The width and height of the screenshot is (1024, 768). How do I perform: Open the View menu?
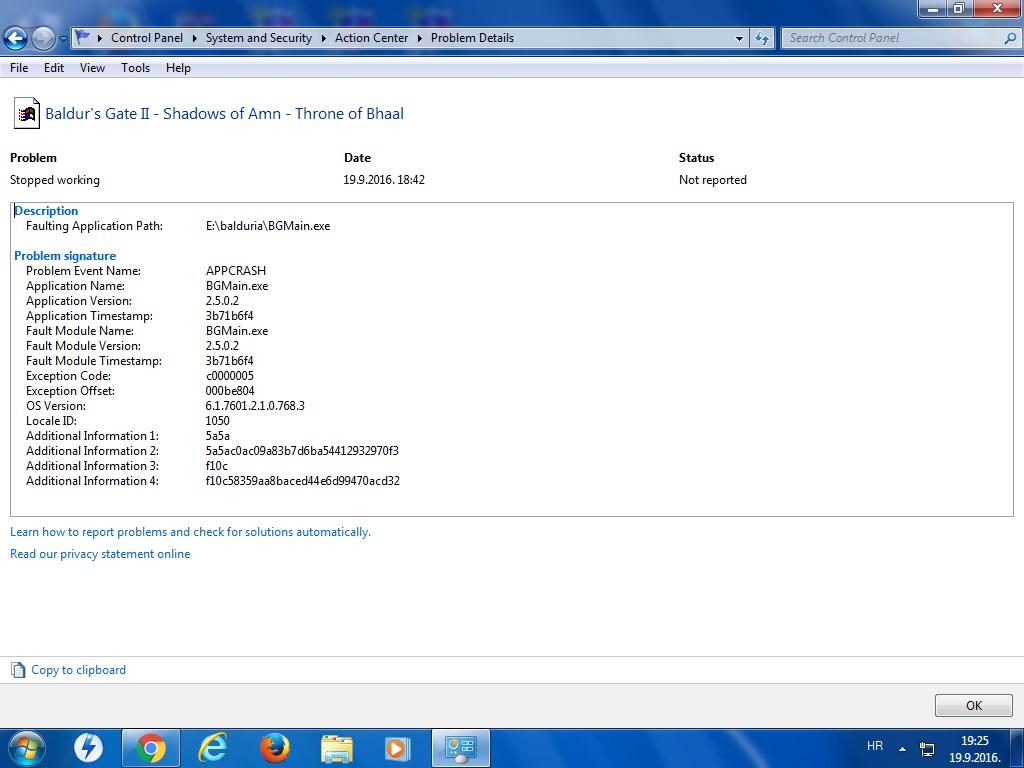(92, 68)
